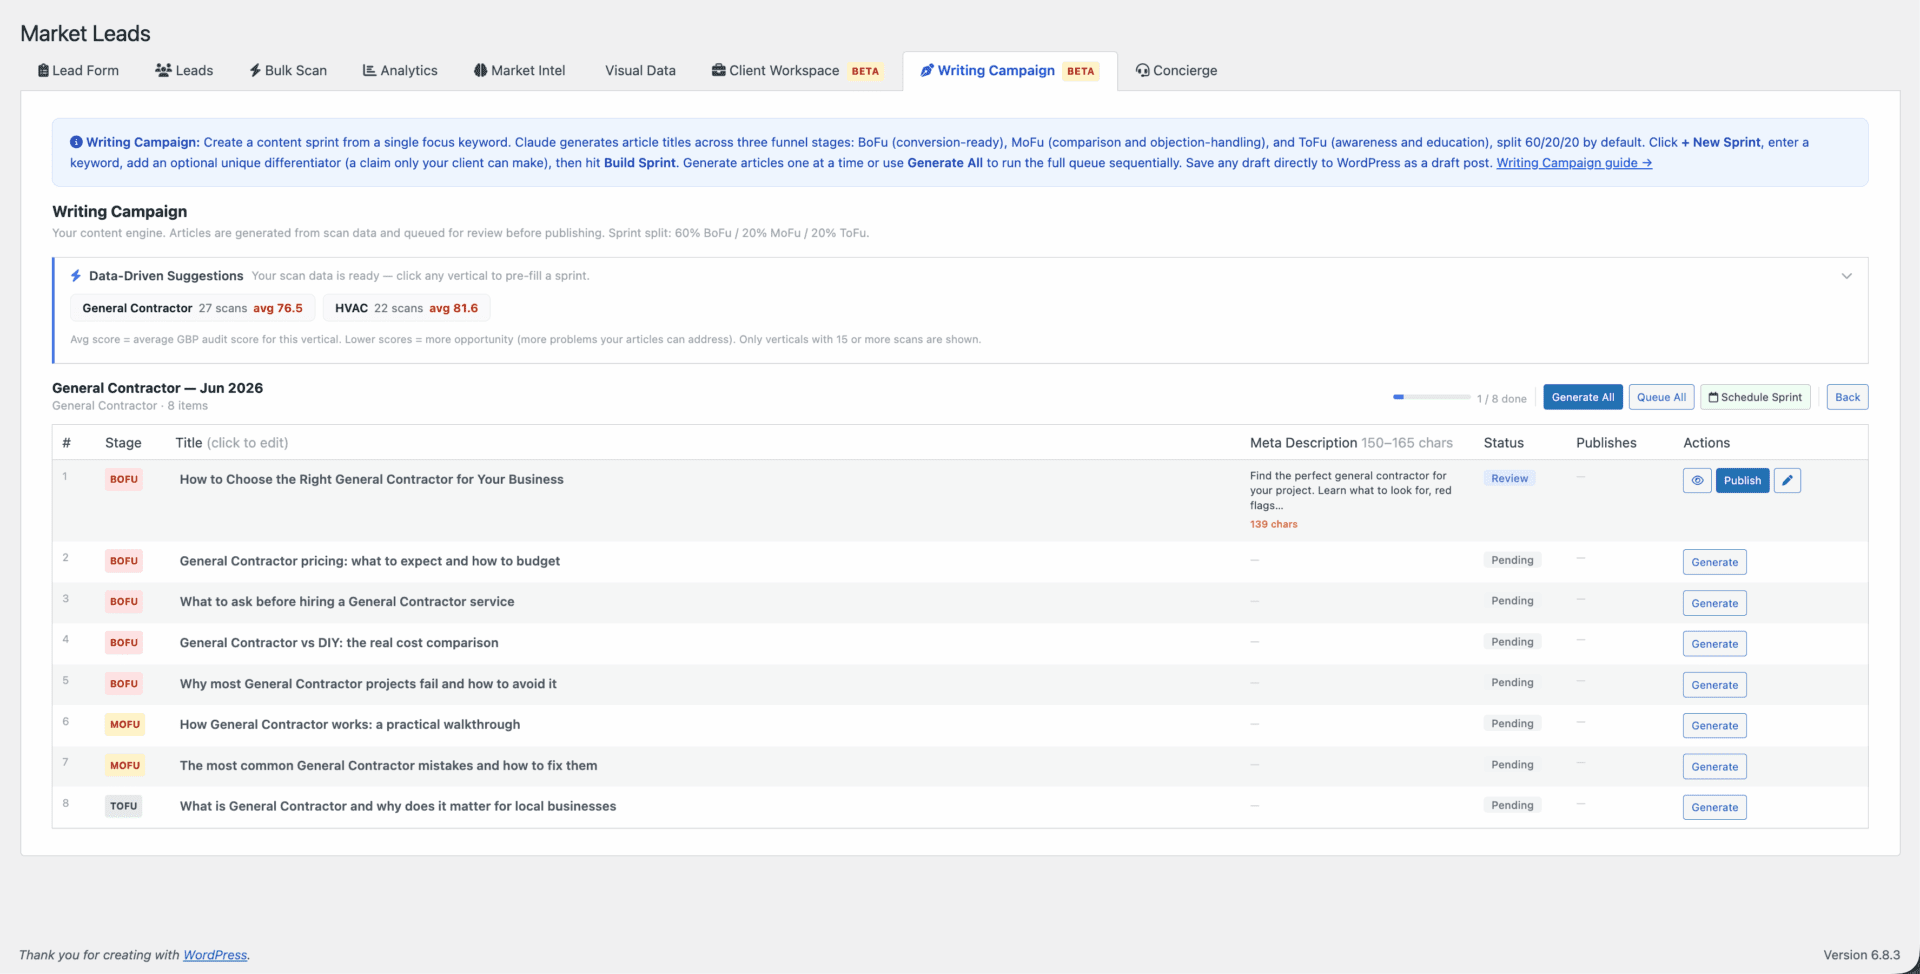Generate the 'practical walkthrough' article
The width and height of the screenshot is (1920, 974).
click(x=1714, y=726)
